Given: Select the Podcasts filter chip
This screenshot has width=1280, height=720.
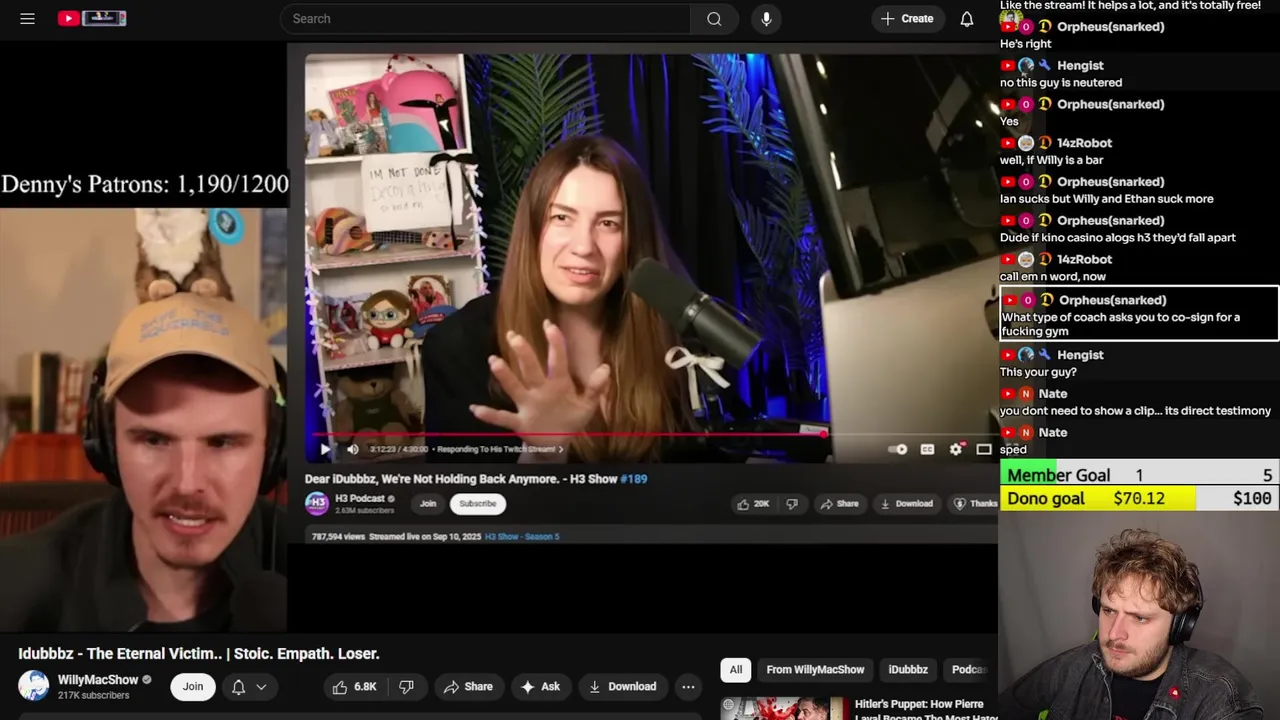Looking at the screenshot, I should (969, 670).
